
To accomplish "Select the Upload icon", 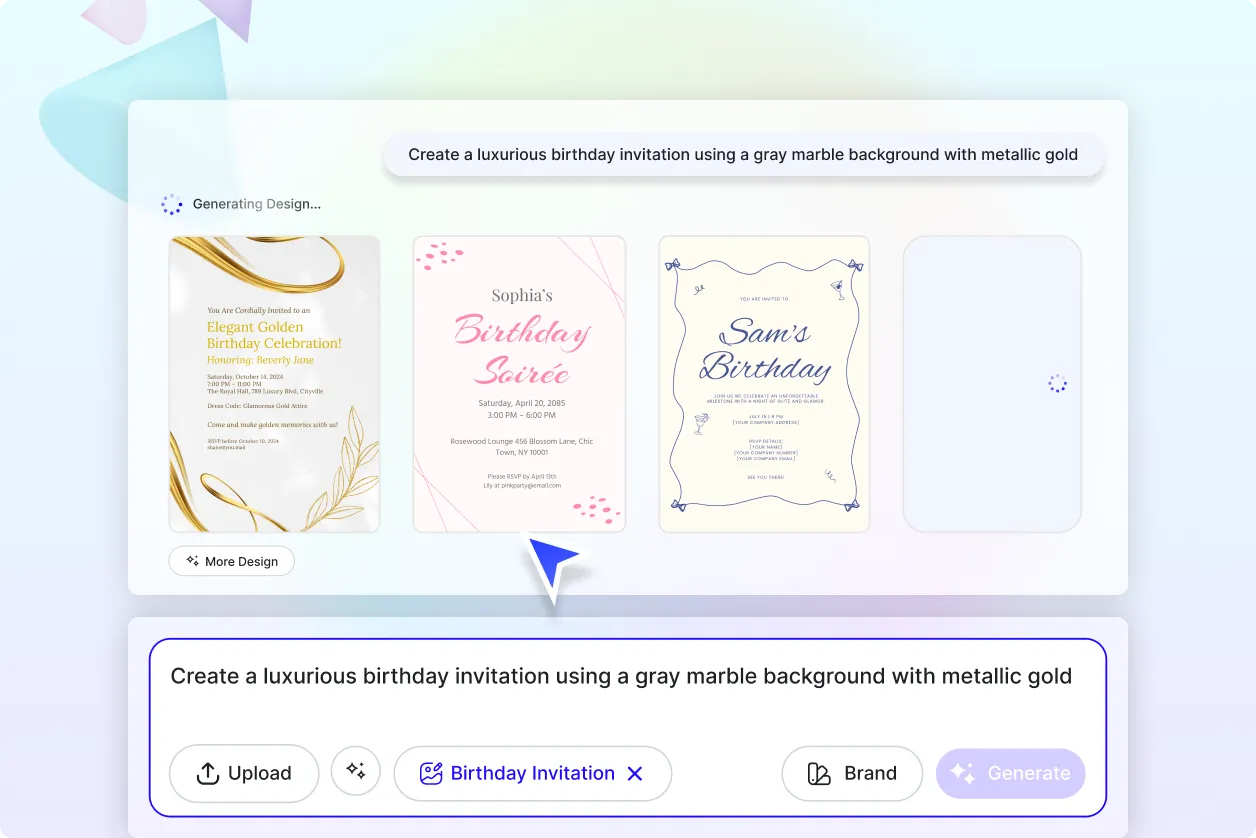I will (x=207, y=773).
